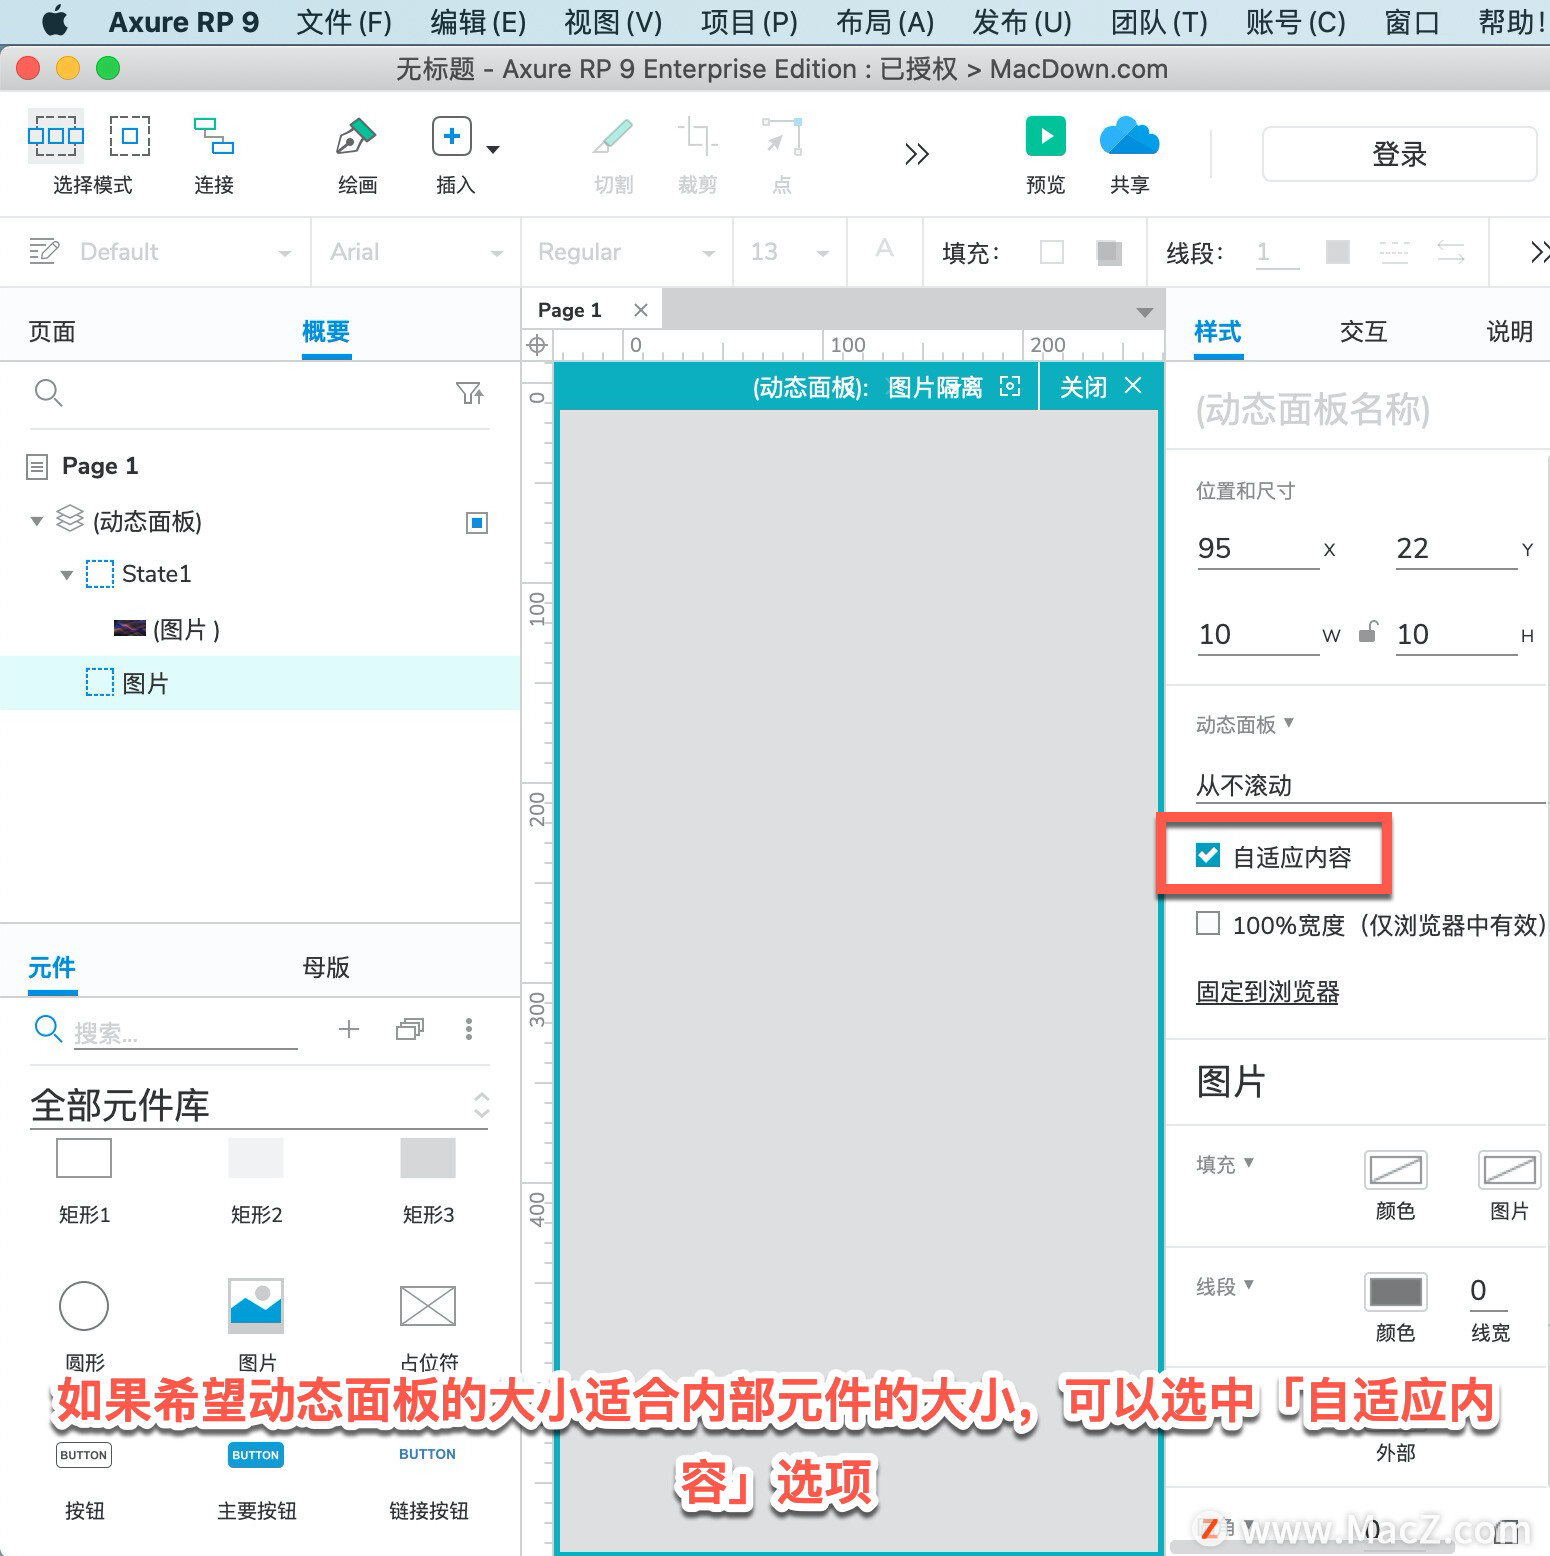Launch Preview with the green play icon
This screenshot has width=1550, height=1556.
point(1046,136)
